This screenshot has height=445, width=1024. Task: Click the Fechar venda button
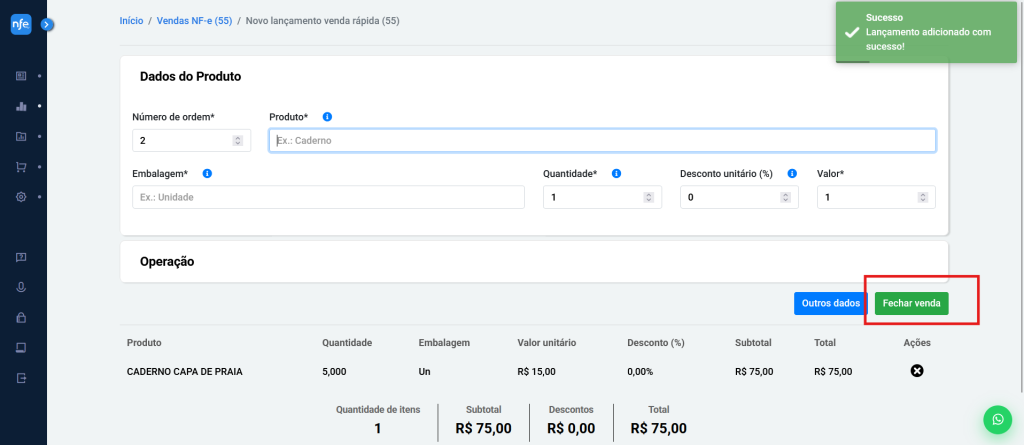[x=911, y=303]
